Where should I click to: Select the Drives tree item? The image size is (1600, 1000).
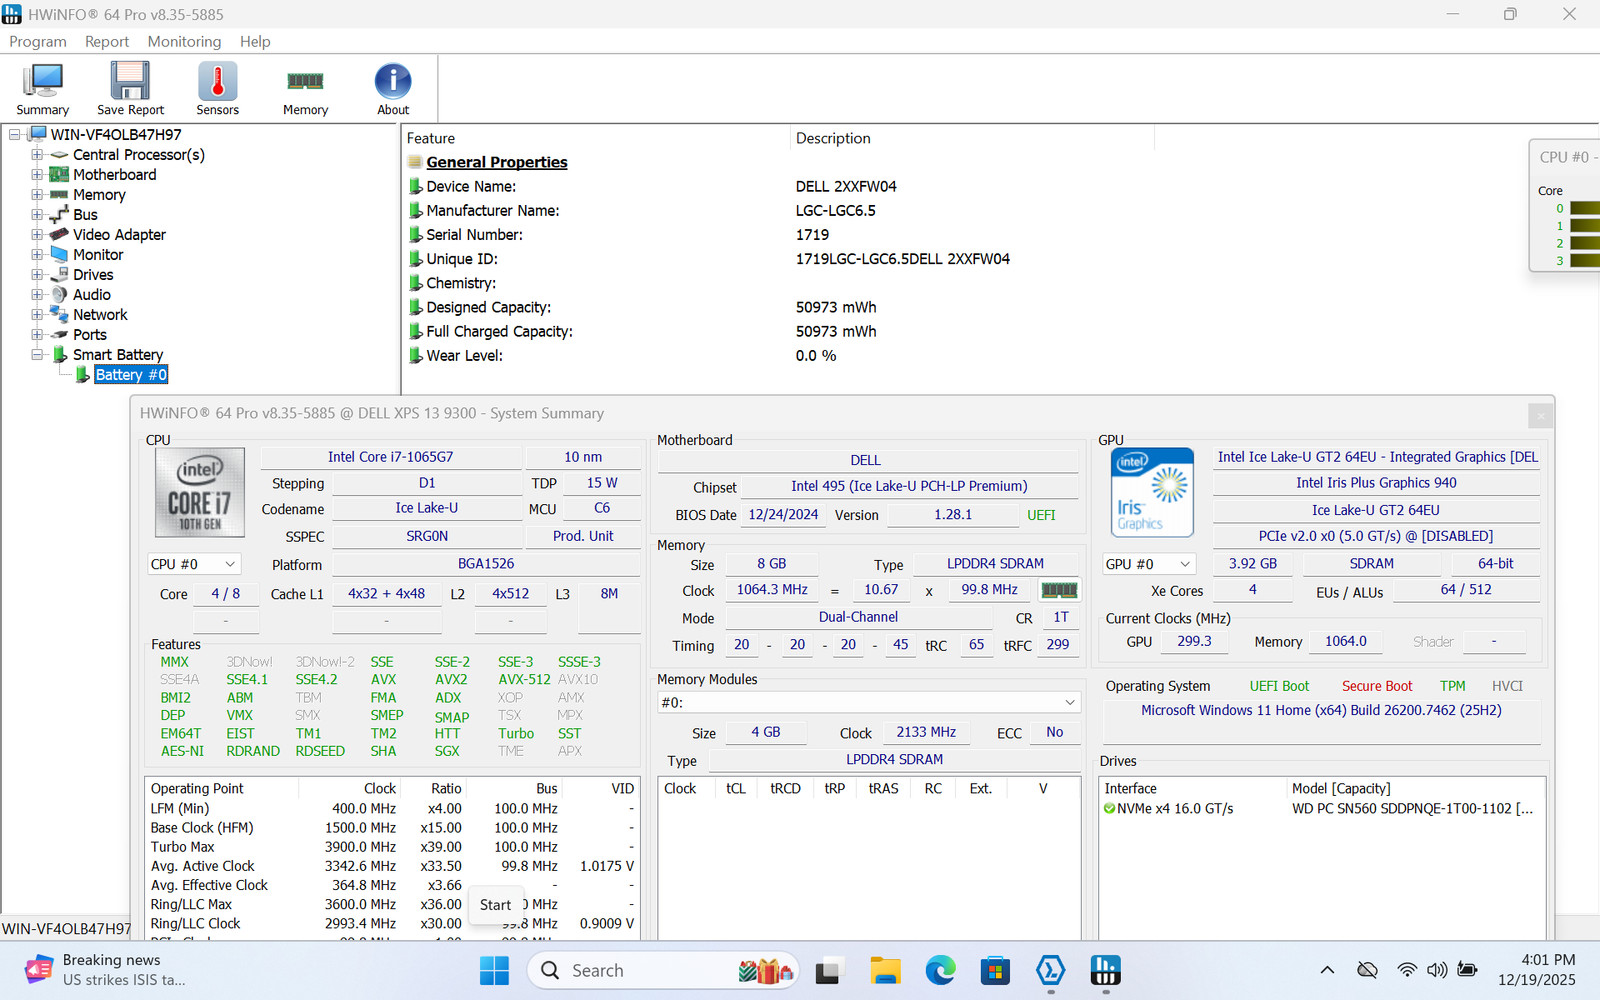point(93,274)
